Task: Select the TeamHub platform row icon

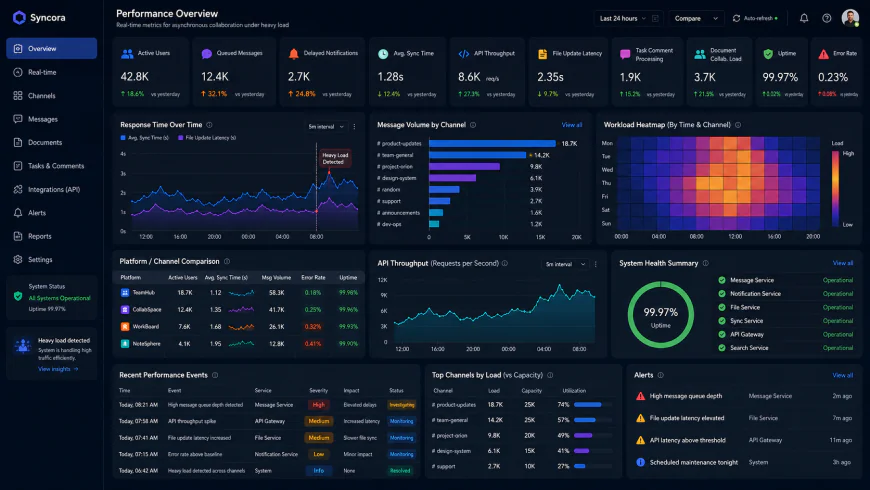Action: tap(125, 292)
